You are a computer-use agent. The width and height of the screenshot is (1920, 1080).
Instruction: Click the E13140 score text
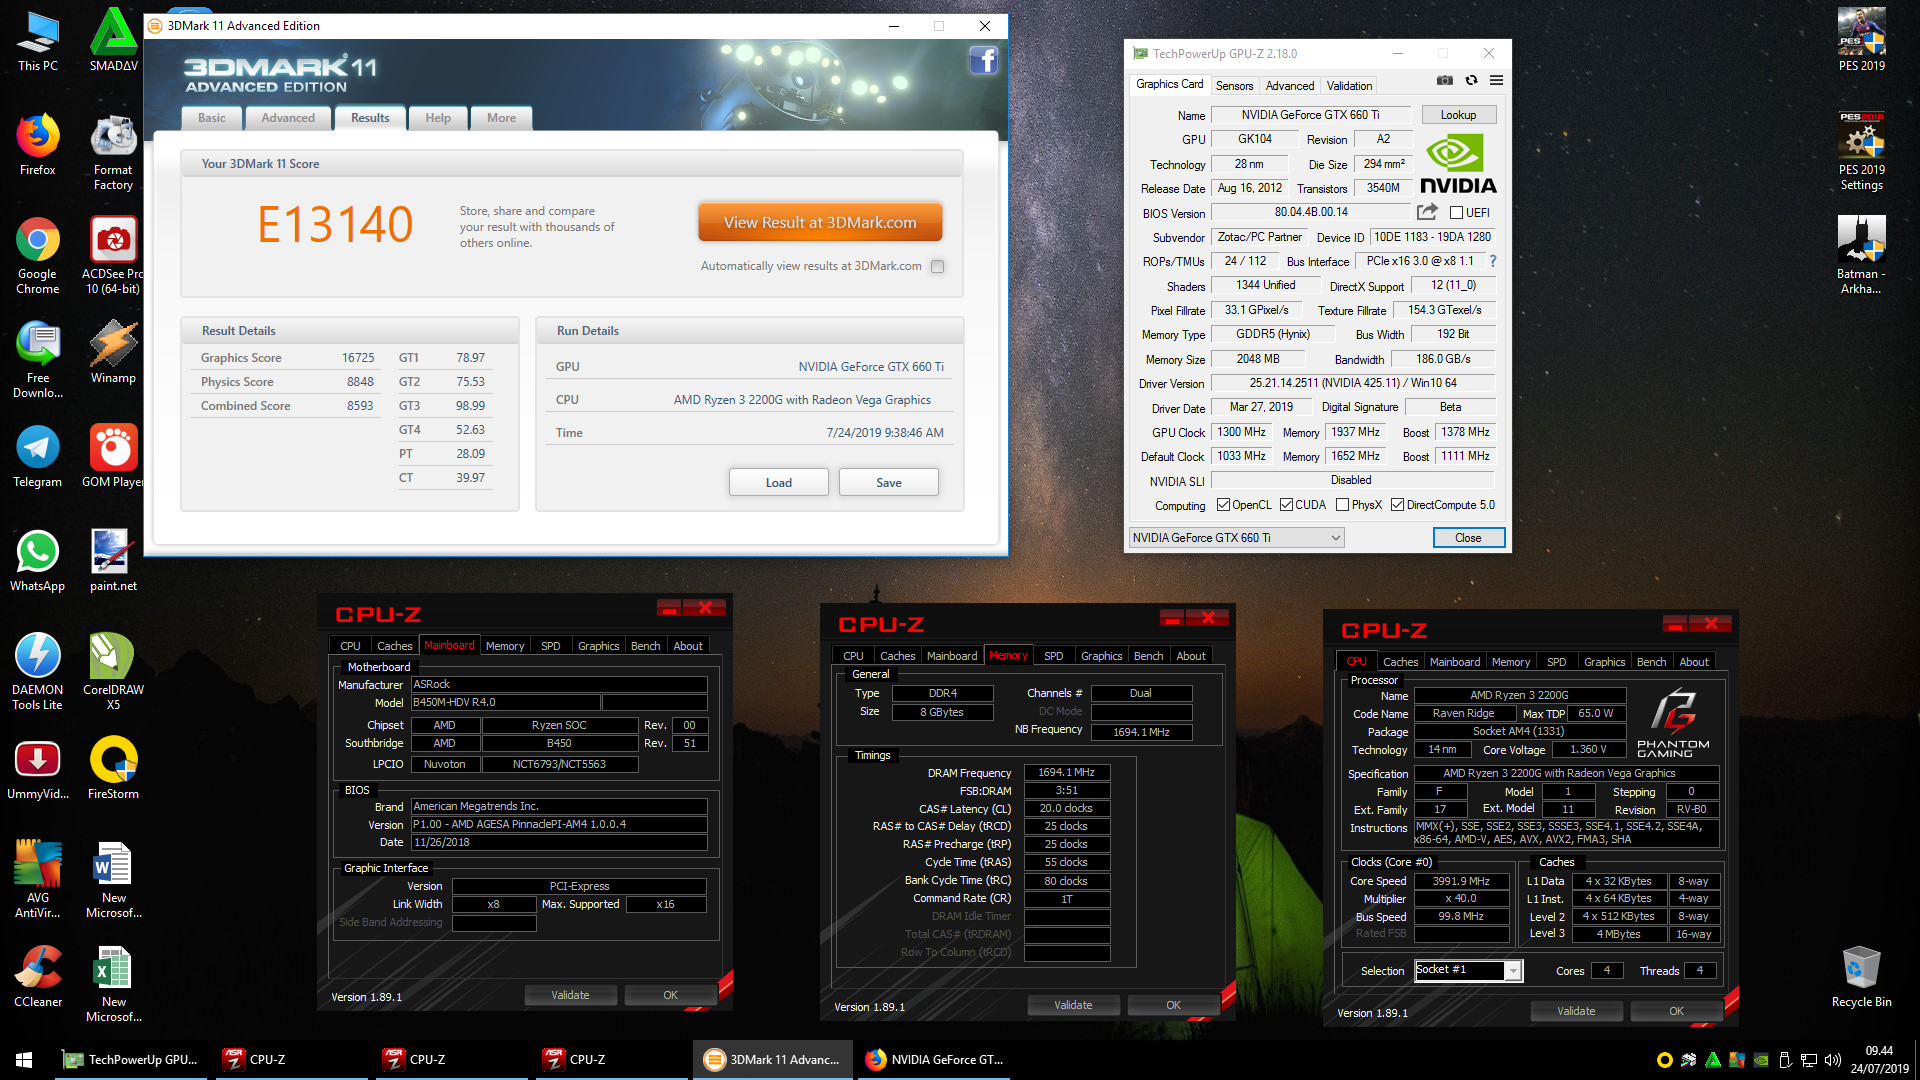[x=335, y=224]
